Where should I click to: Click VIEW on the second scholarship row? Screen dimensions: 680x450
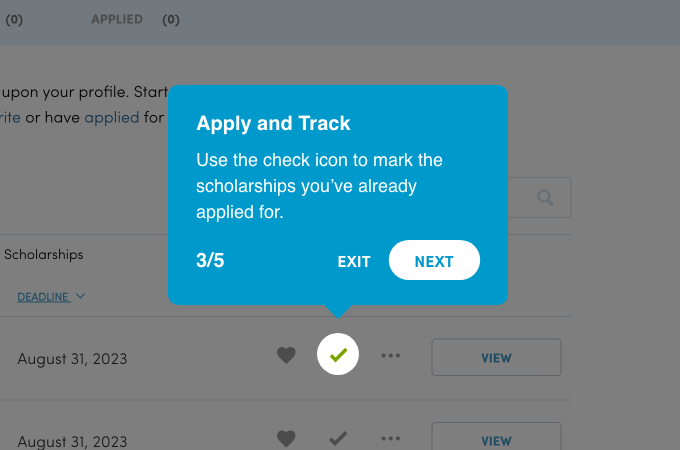[x=496, y=439]
